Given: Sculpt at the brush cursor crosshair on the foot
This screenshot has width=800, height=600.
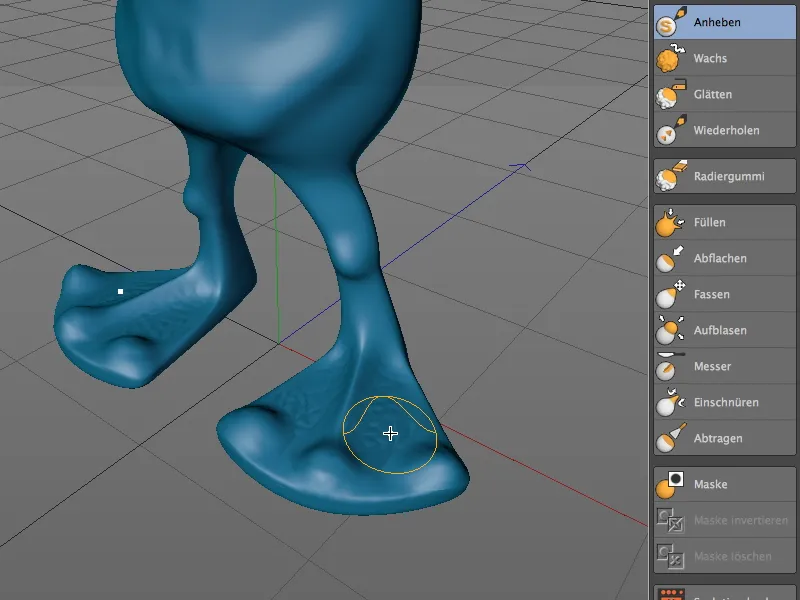Looking at the screenshot, I should pyautogui.click(x=390, y=434).
